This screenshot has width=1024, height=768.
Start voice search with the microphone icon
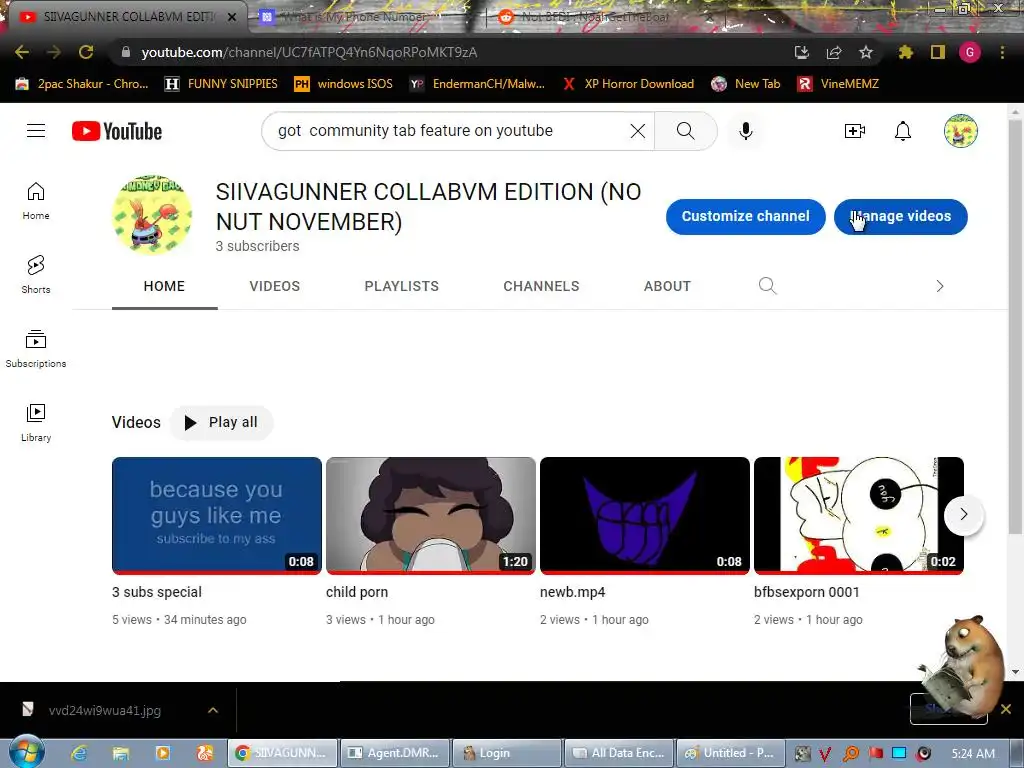pyautogui.click(x=746, y=131)
